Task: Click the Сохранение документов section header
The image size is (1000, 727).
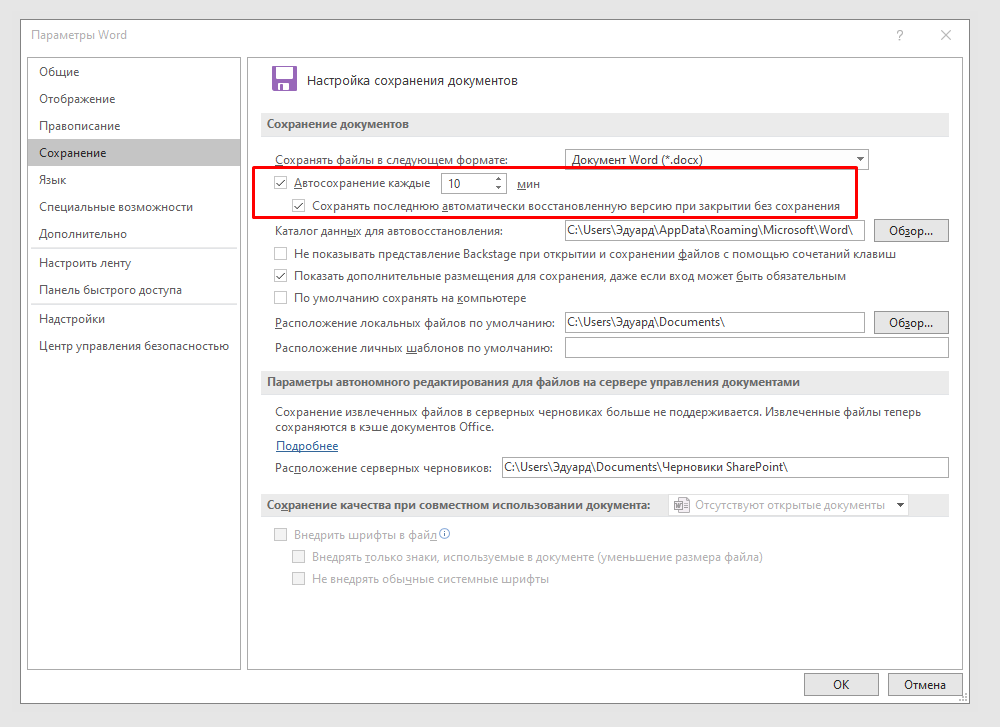Action: 605,124
